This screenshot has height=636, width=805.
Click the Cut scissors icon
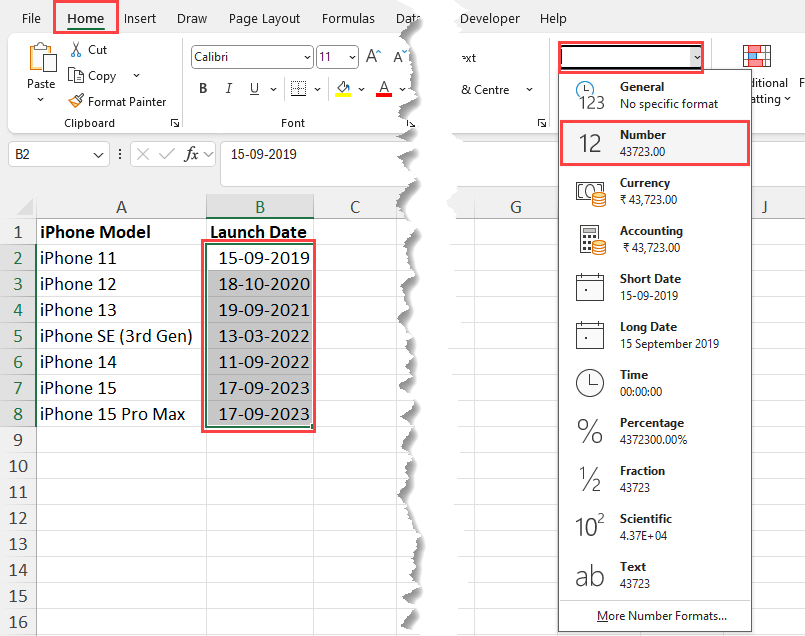[x=76, y=50]
